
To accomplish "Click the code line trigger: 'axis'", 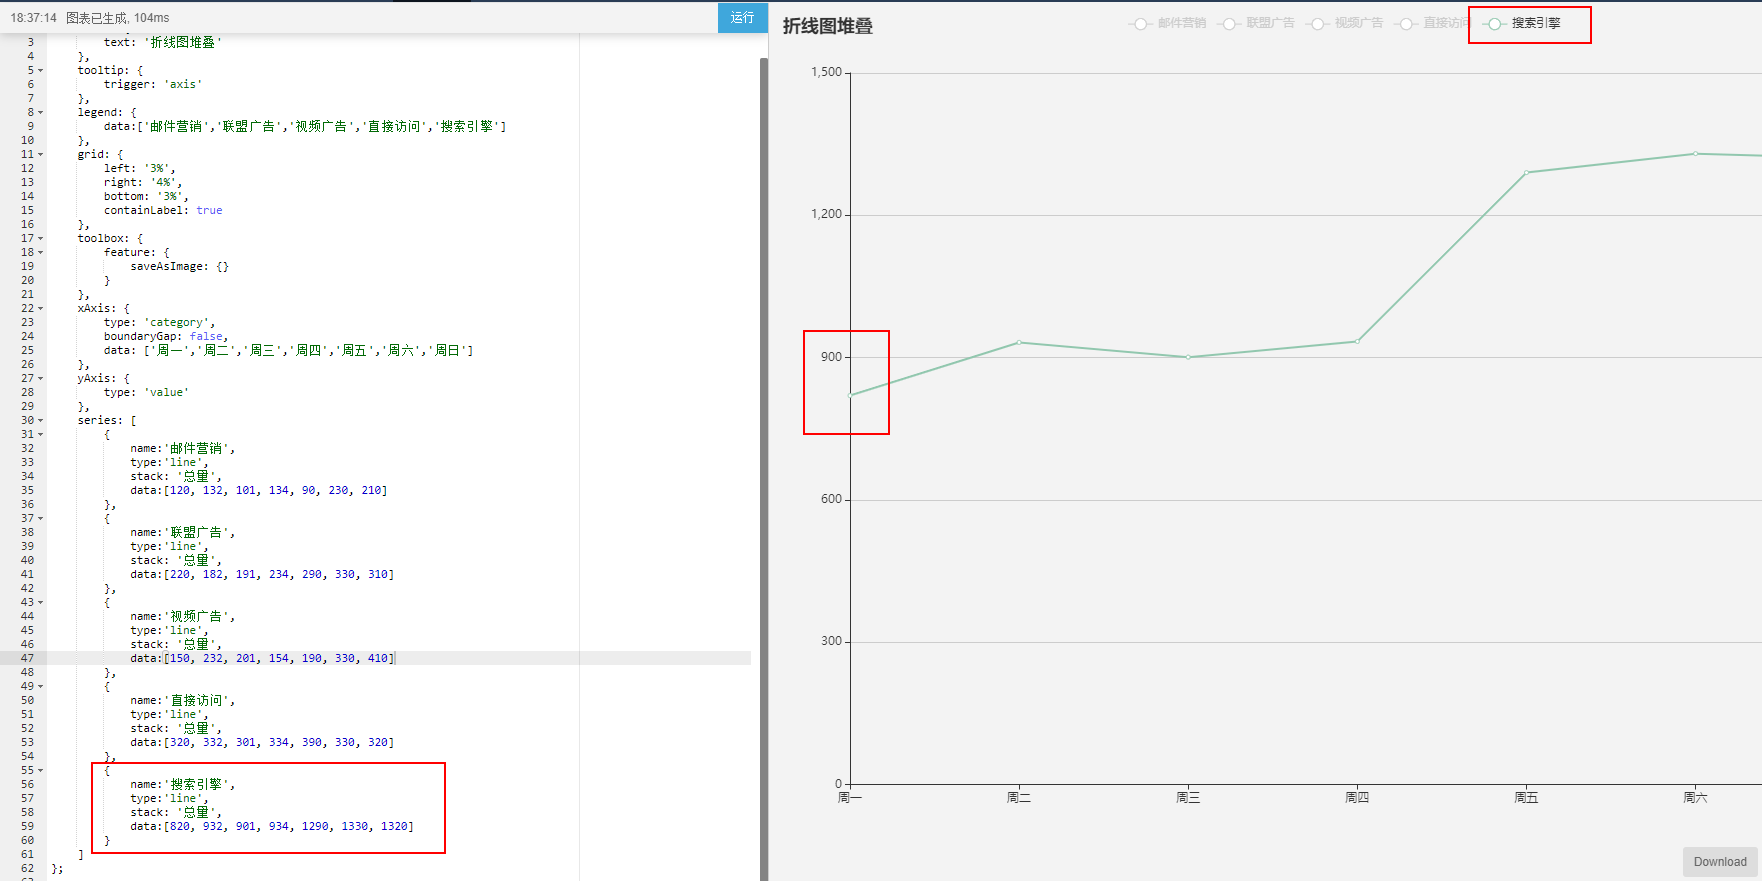I will pyautogui.click(x=153, y=84).
